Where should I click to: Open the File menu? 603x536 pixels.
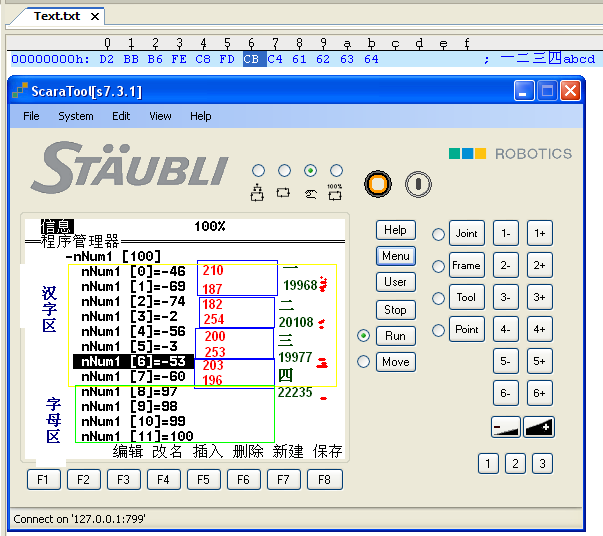[x=31, y=116]
